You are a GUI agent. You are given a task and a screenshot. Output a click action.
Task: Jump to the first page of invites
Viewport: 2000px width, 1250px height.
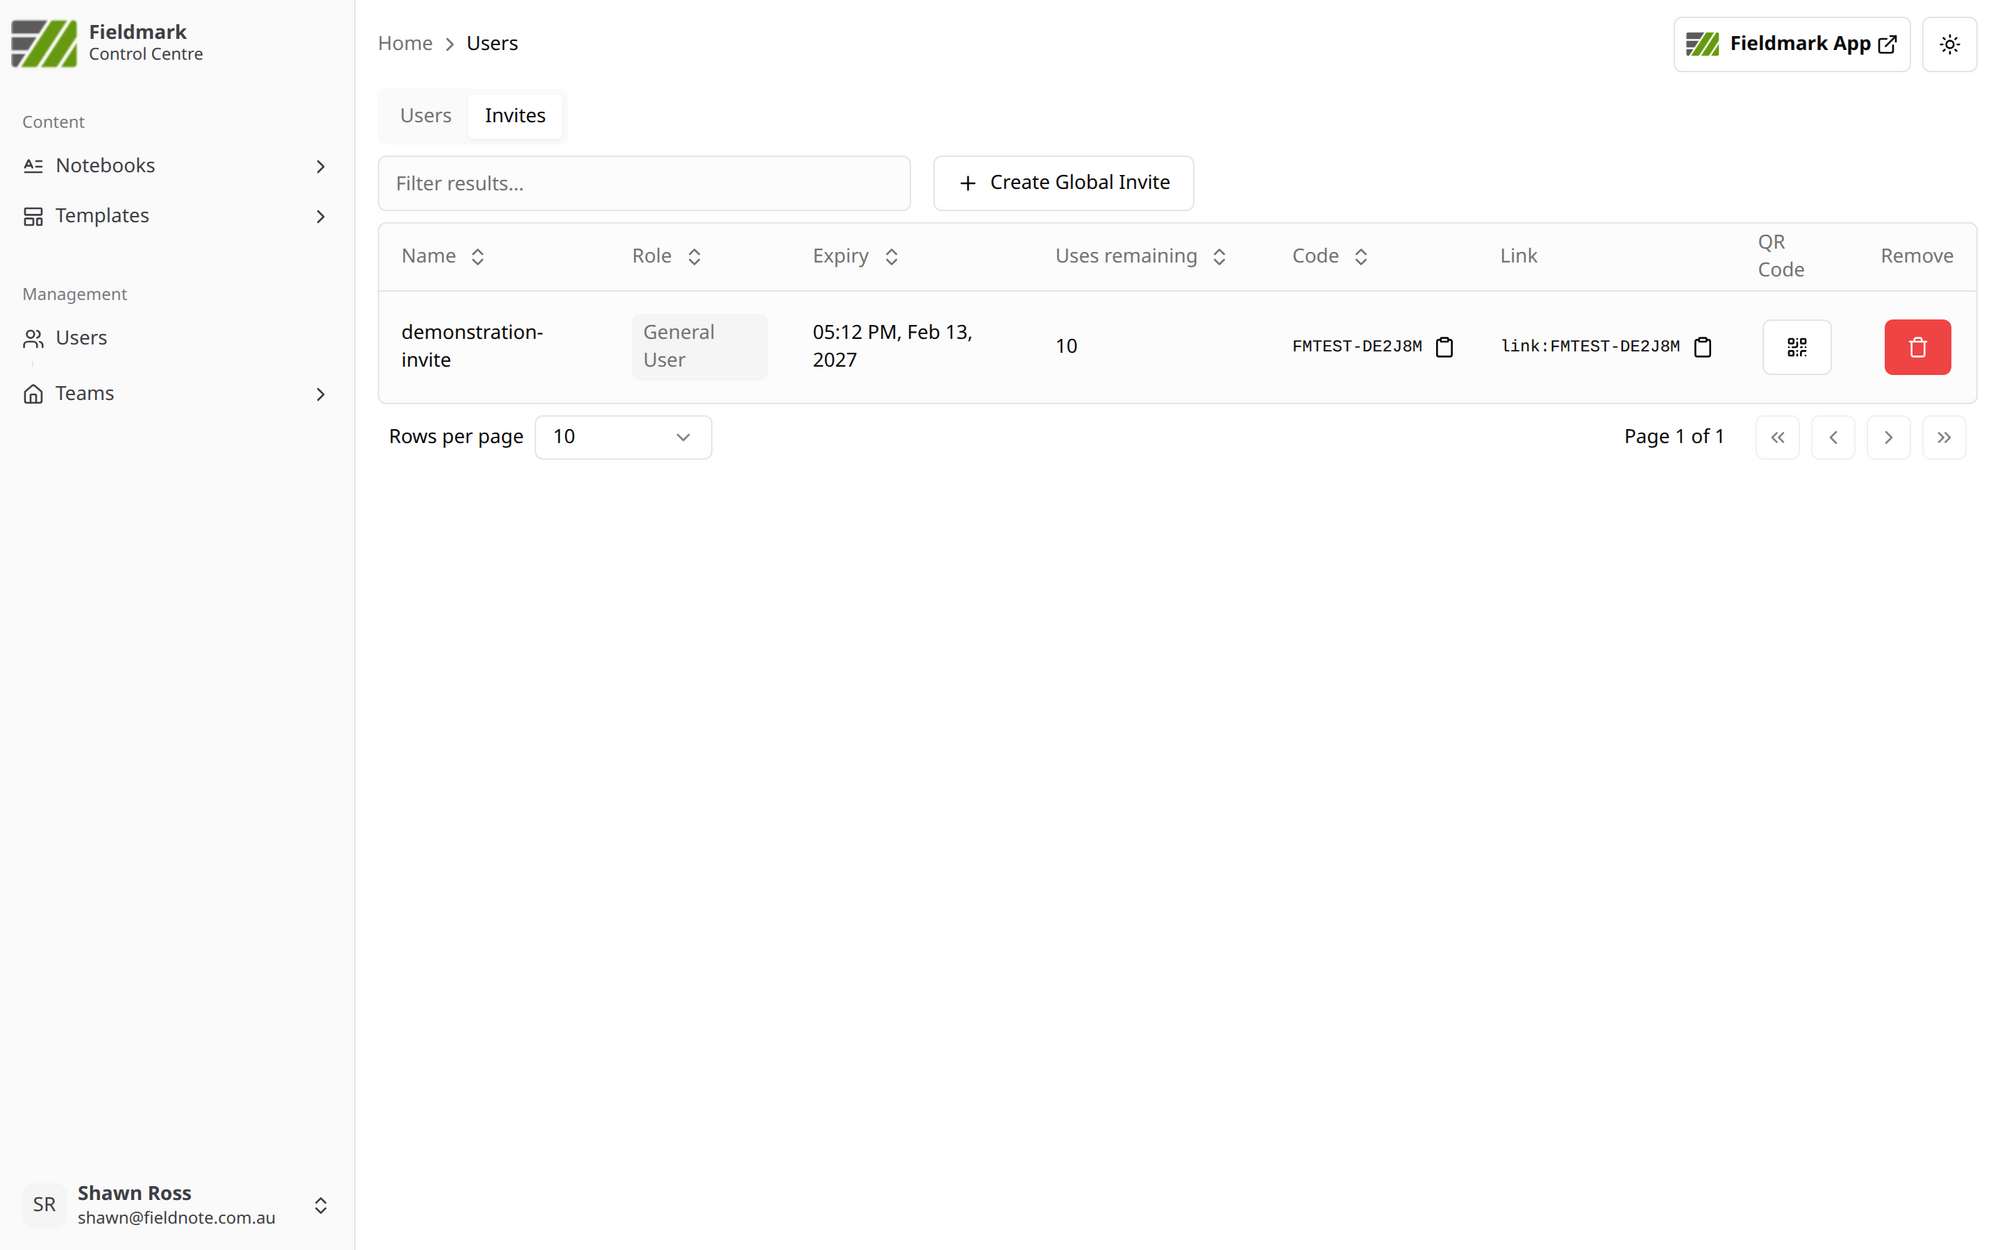(x=1777, y=437)
